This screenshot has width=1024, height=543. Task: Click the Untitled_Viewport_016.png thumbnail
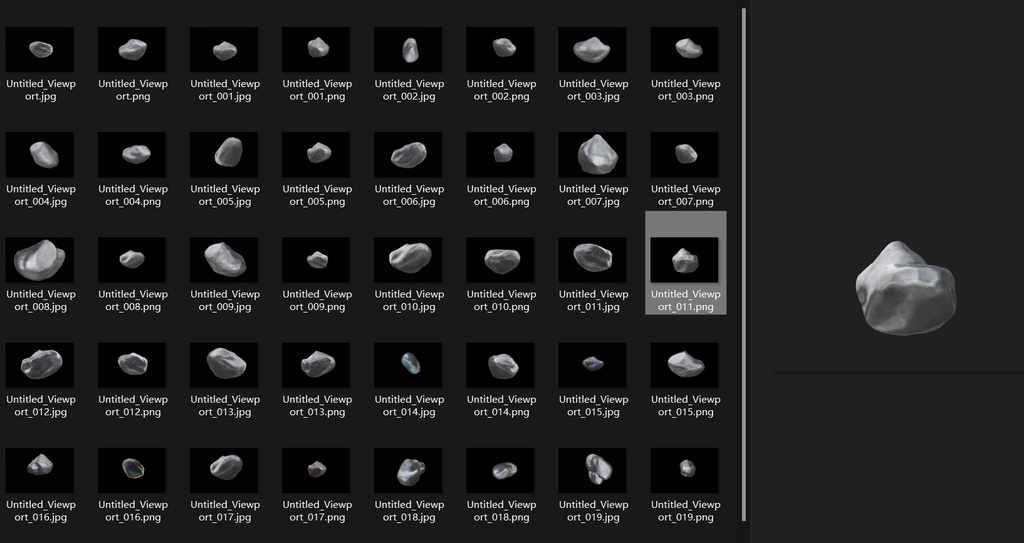pos(132,470)
